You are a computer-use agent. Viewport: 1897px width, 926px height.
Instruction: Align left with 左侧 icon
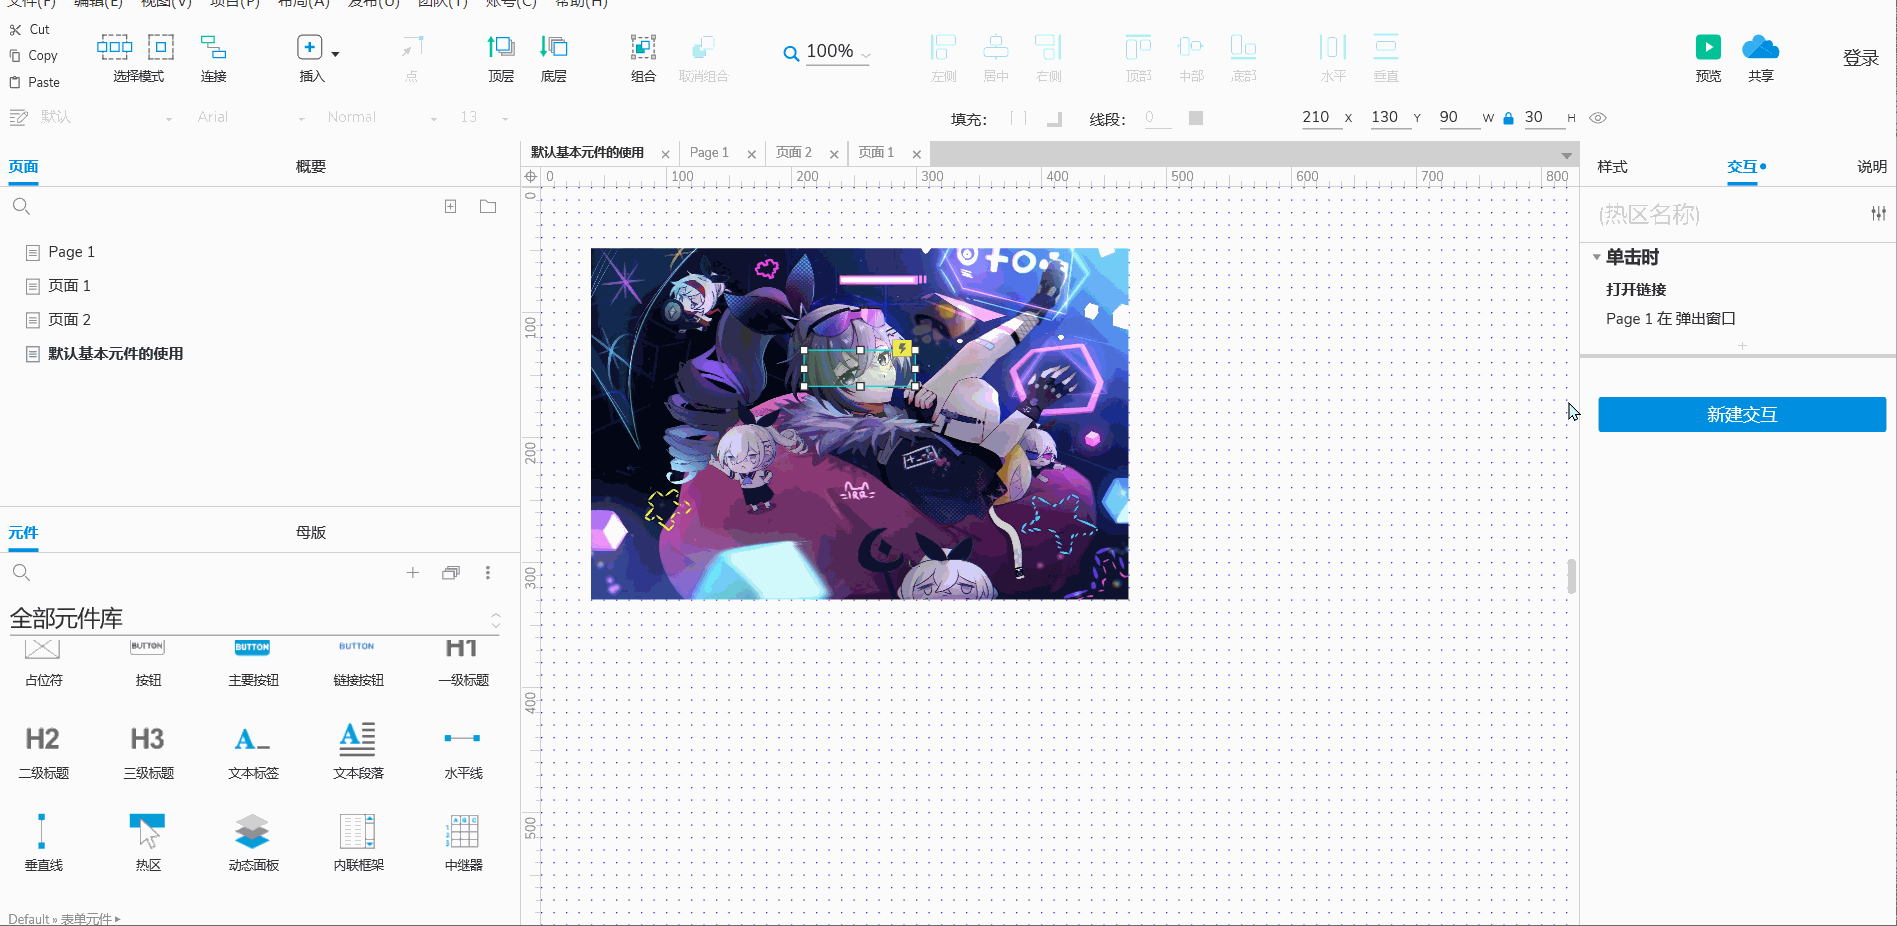point(943,47)
